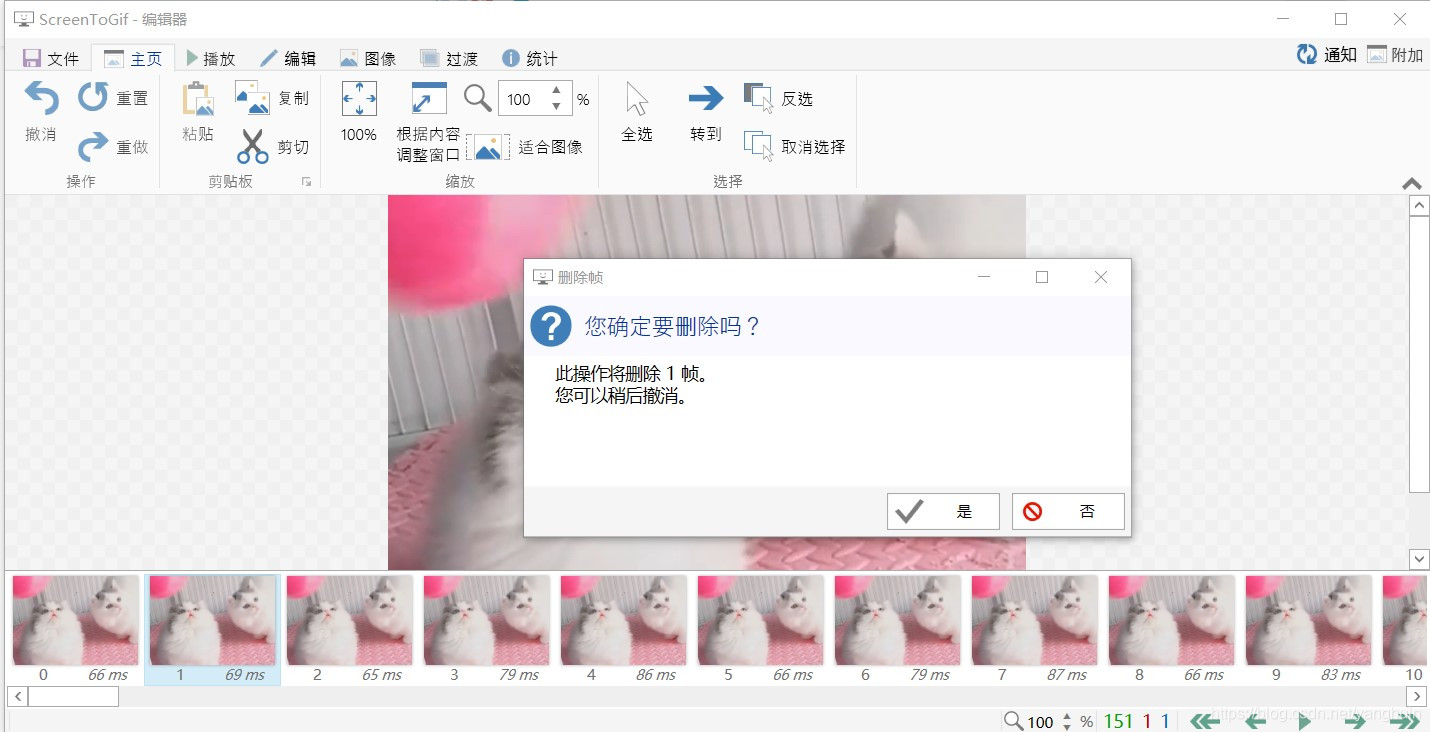
Task: Cancel deletion with No (否) button
Action: point(1068,511)
